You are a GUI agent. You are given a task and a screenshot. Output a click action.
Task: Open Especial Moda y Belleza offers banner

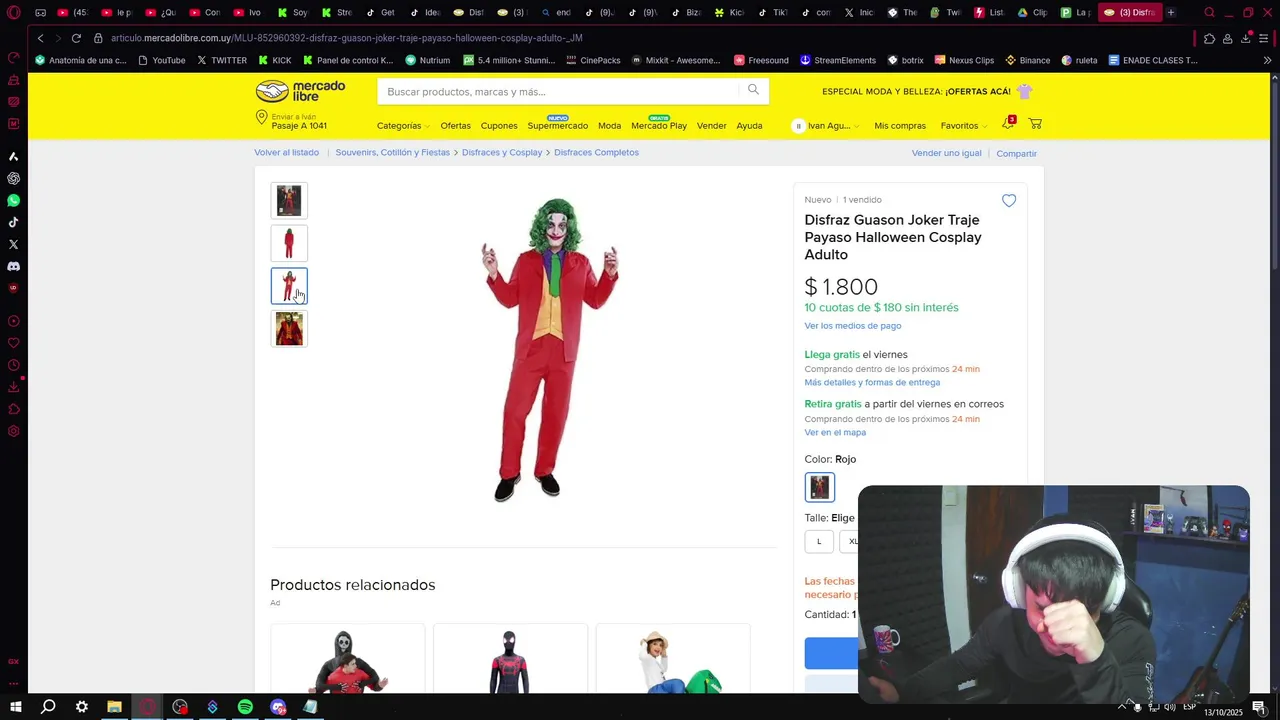click(x=927, y=91)
